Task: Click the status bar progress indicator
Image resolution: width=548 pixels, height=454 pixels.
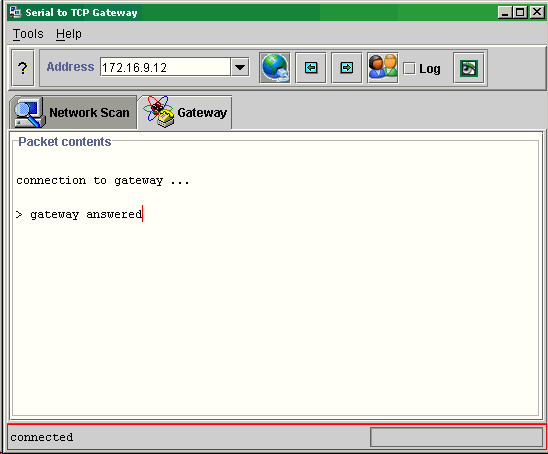Action: 456,437
